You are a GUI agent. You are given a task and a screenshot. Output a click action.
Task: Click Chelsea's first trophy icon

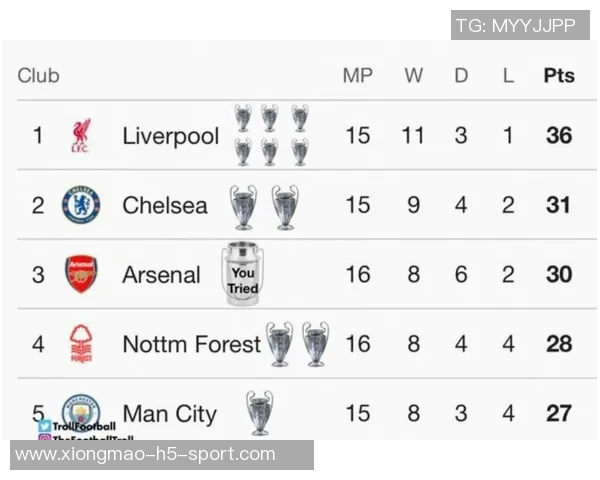243,206
